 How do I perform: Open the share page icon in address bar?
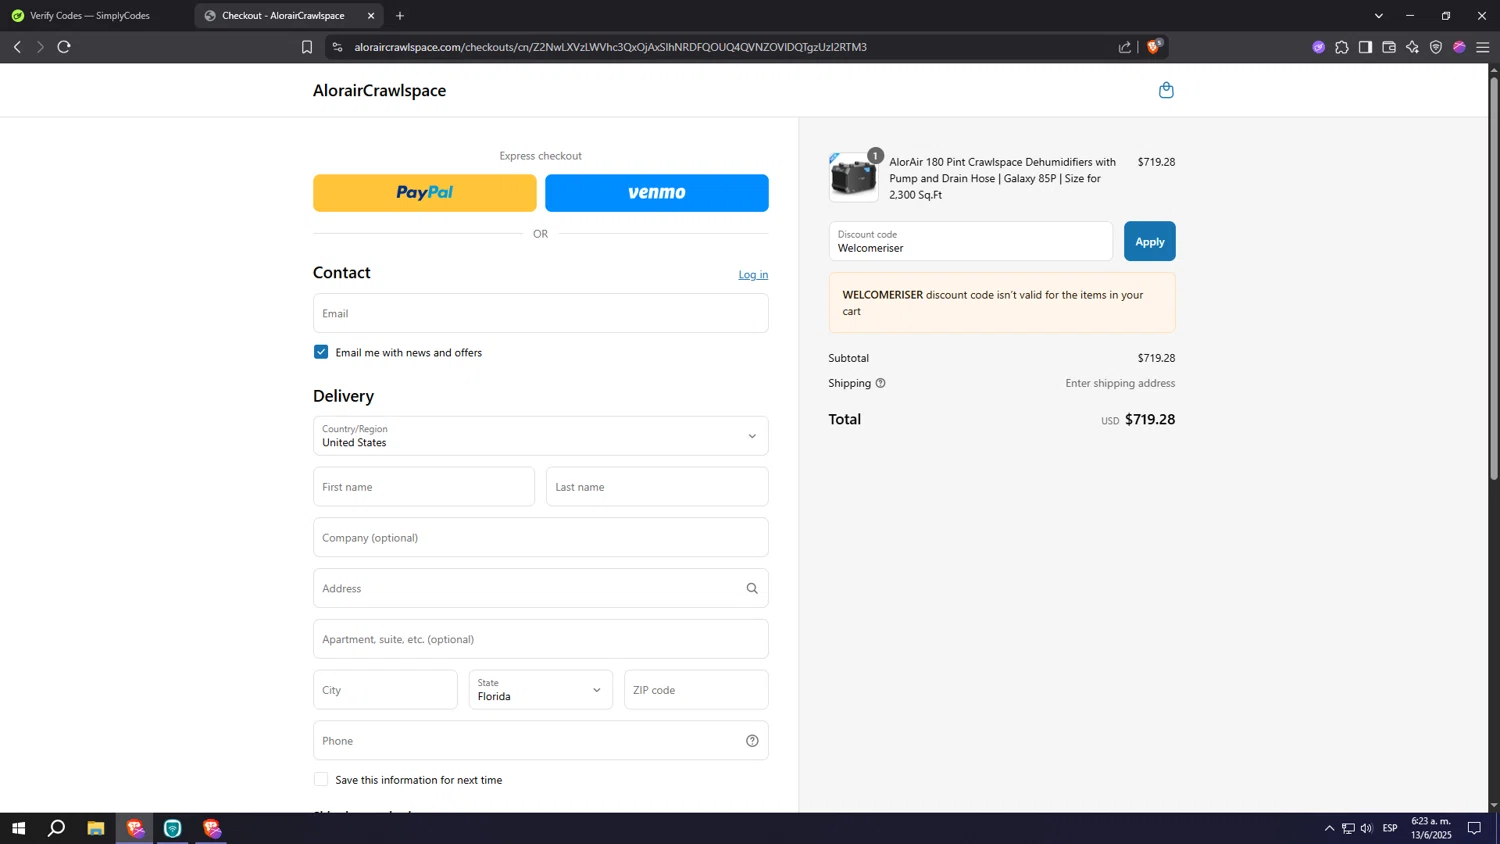[x=1125, y=47]
